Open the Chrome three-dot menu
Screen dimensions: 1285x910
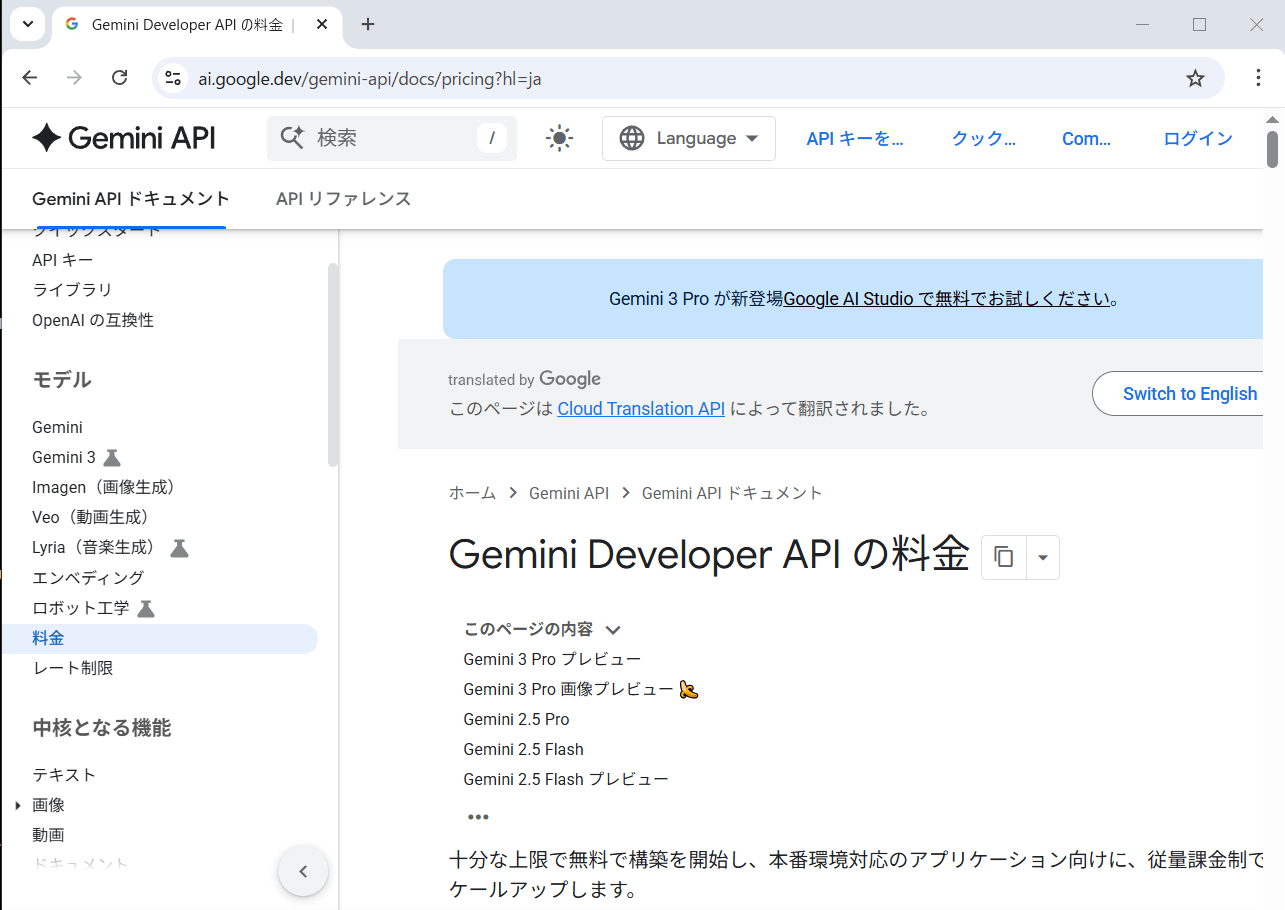tap(1258, 78)
